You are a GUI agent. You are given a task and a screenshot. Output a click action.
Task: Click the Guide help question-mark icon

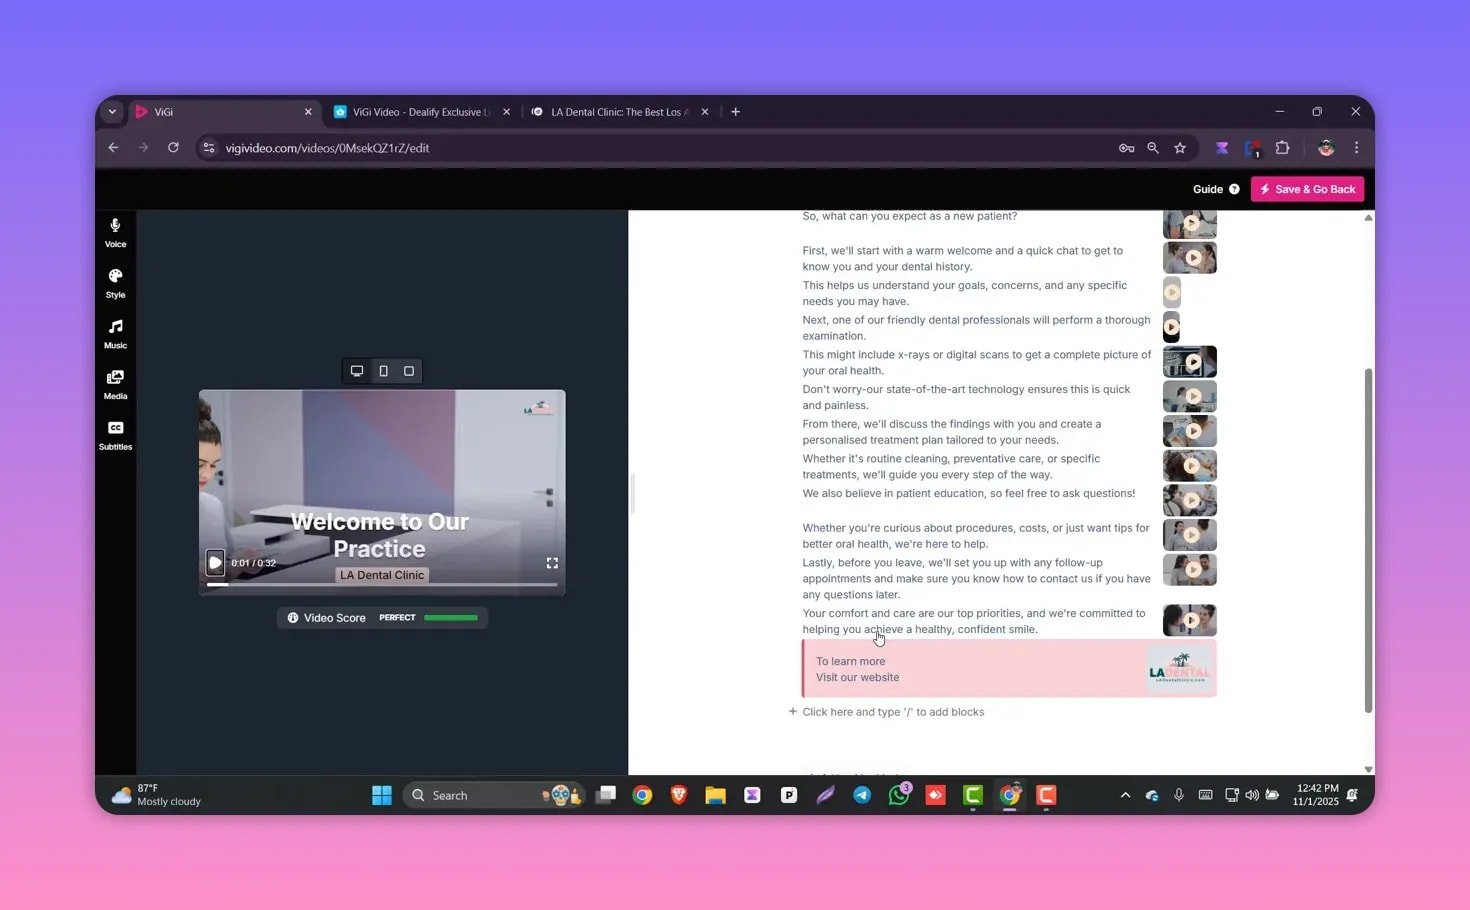pos(1234,189)
